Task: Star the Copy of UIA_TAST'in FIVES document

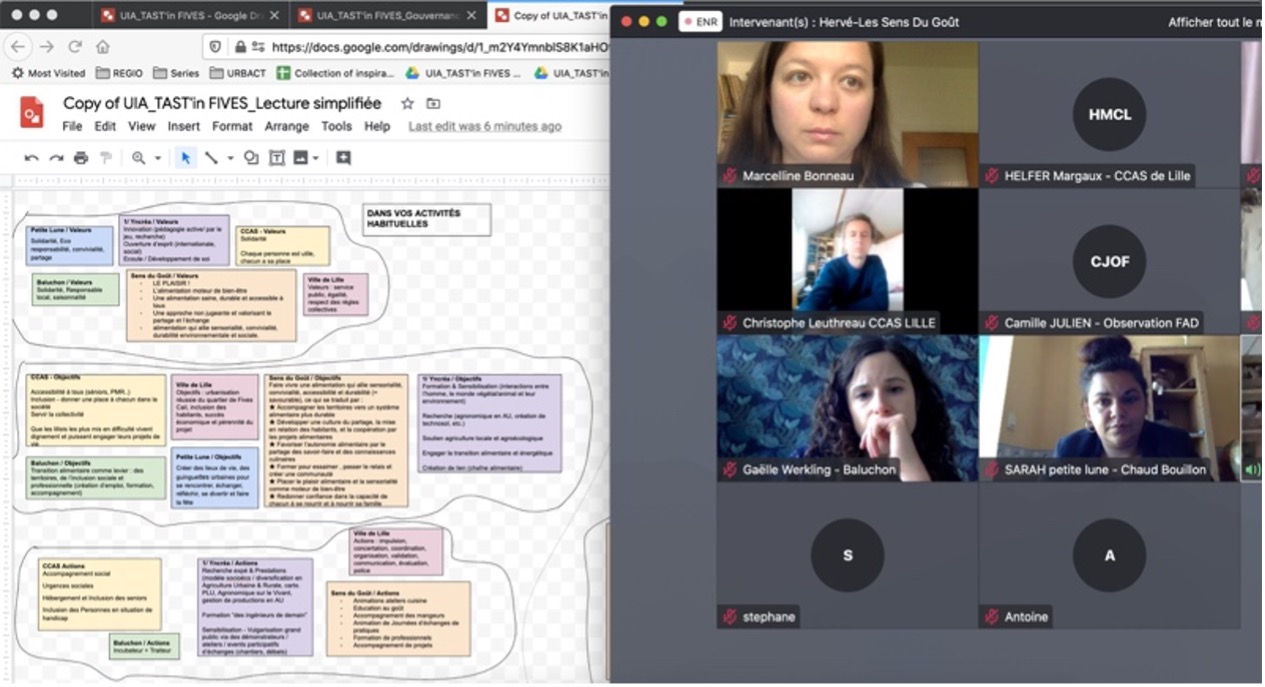Action: click(x=407, y=104)
